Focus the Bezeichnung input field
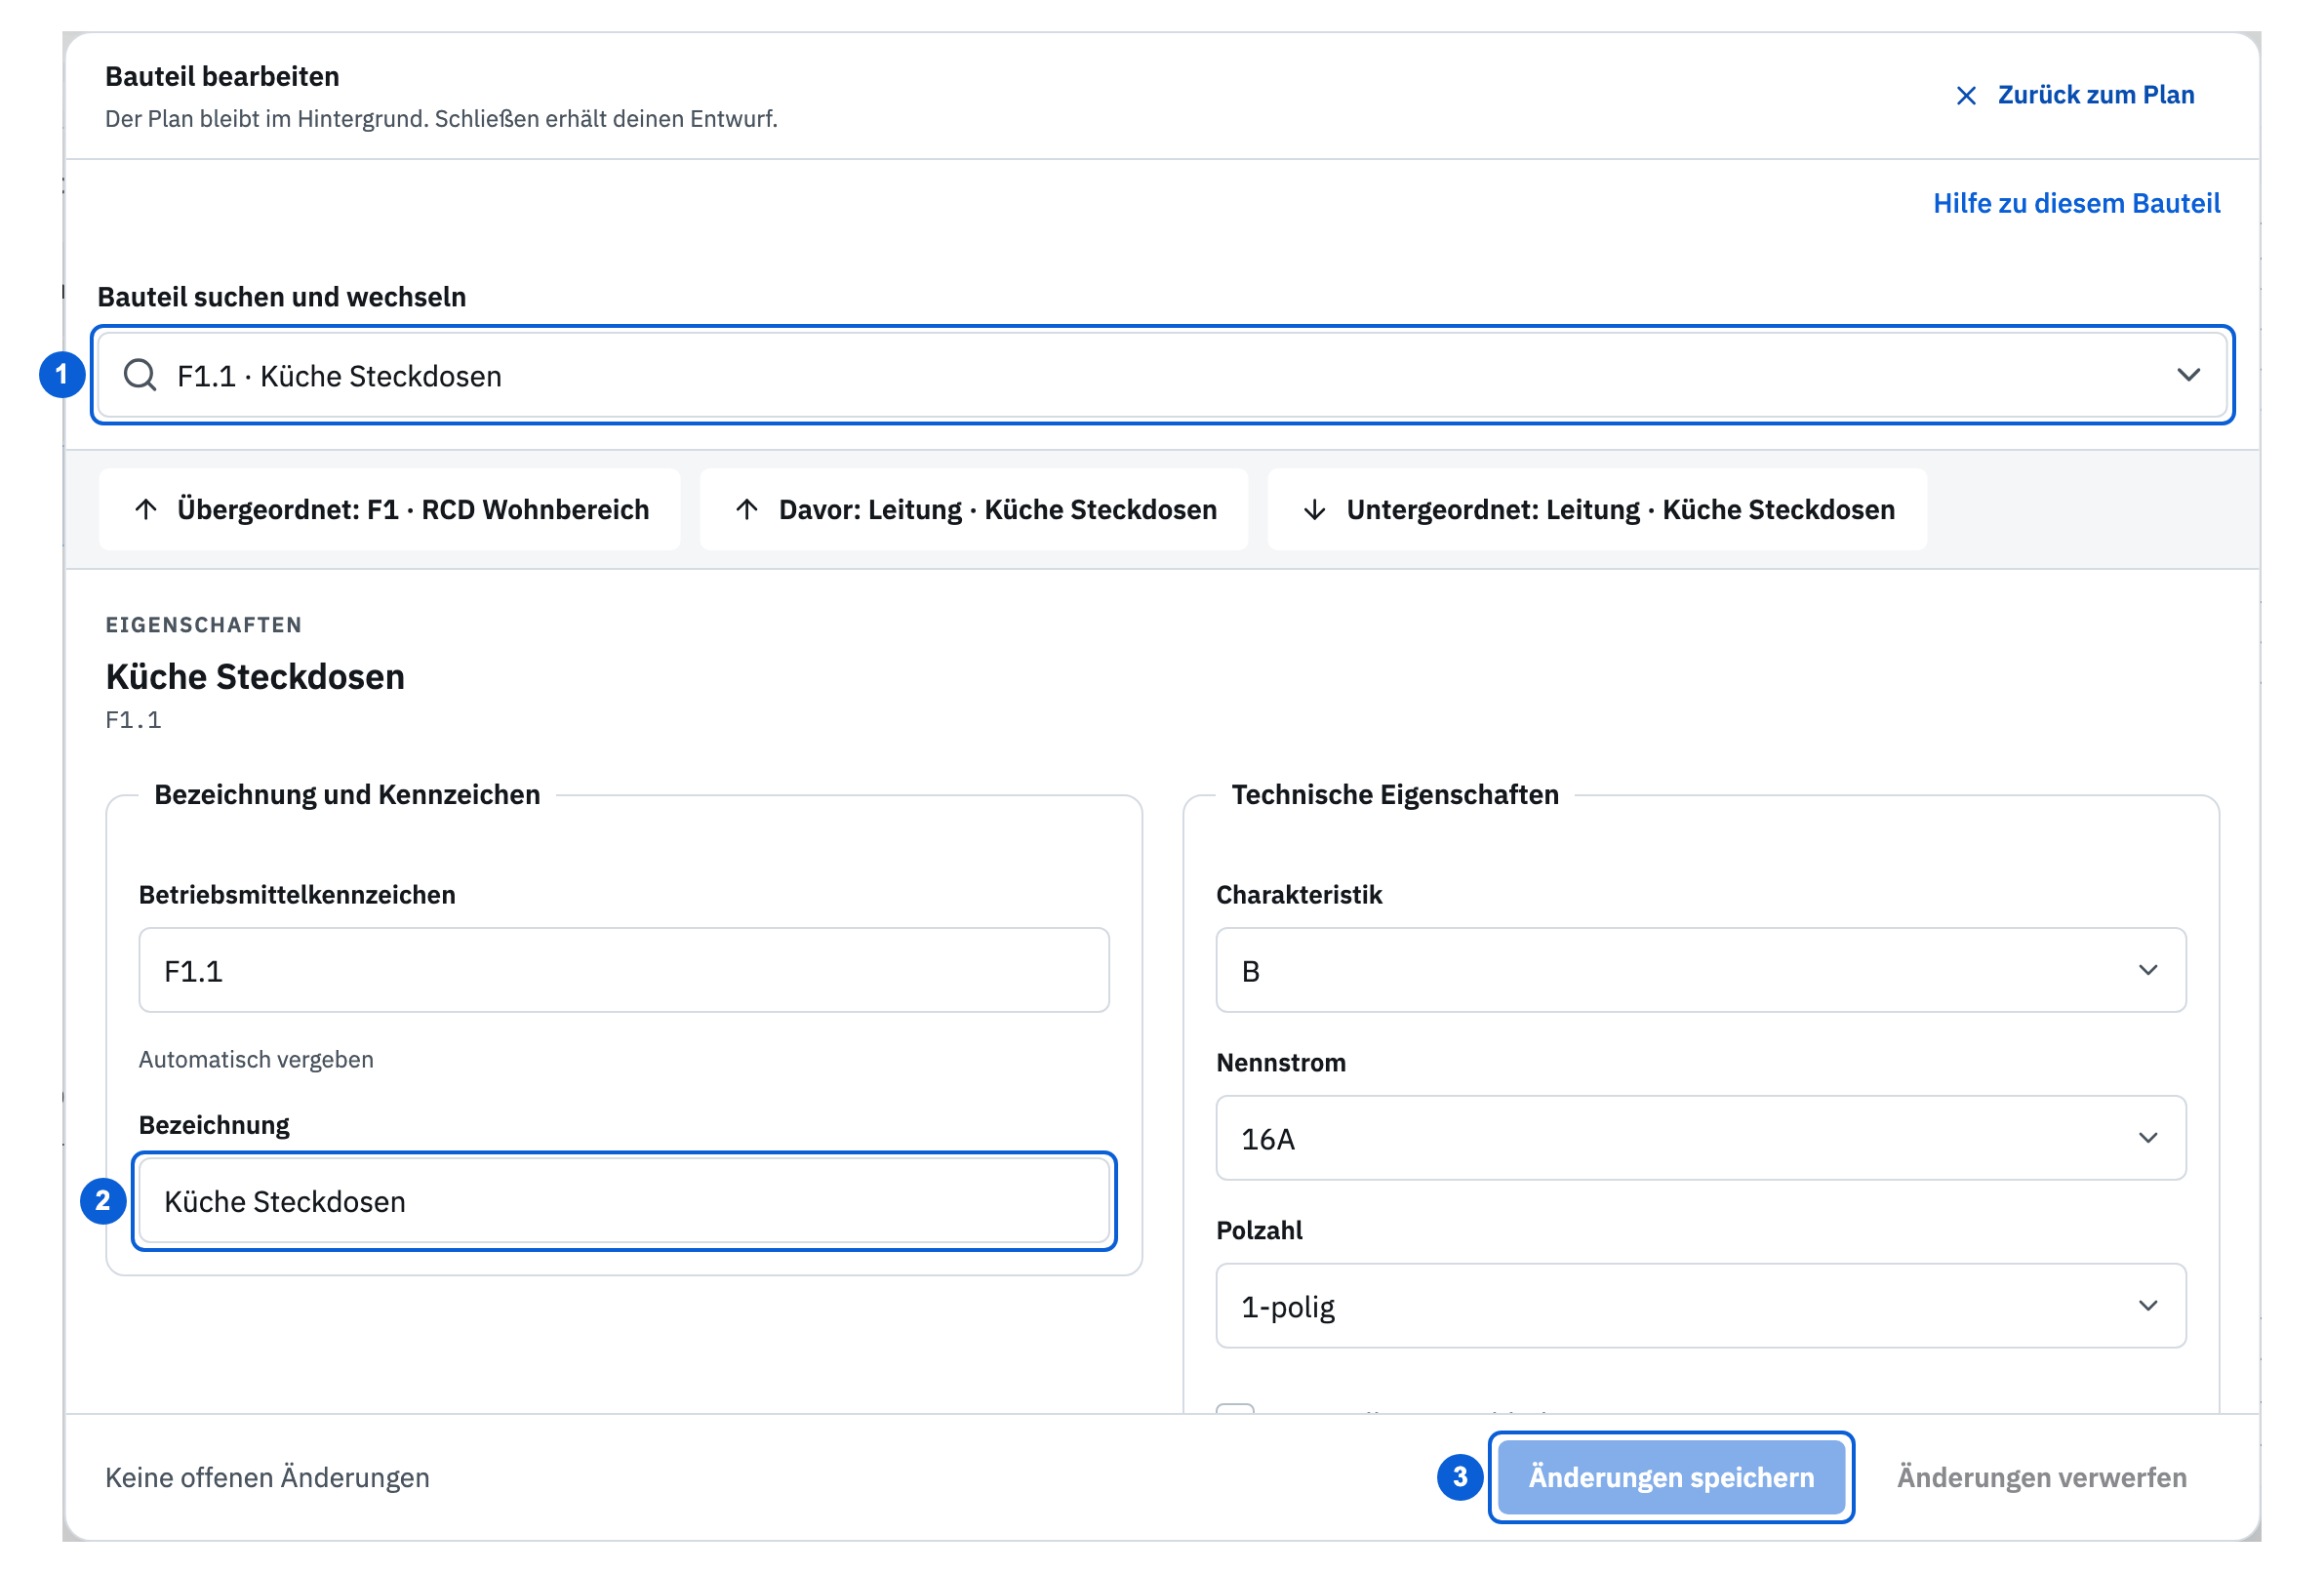 (x=624, y=1201)
